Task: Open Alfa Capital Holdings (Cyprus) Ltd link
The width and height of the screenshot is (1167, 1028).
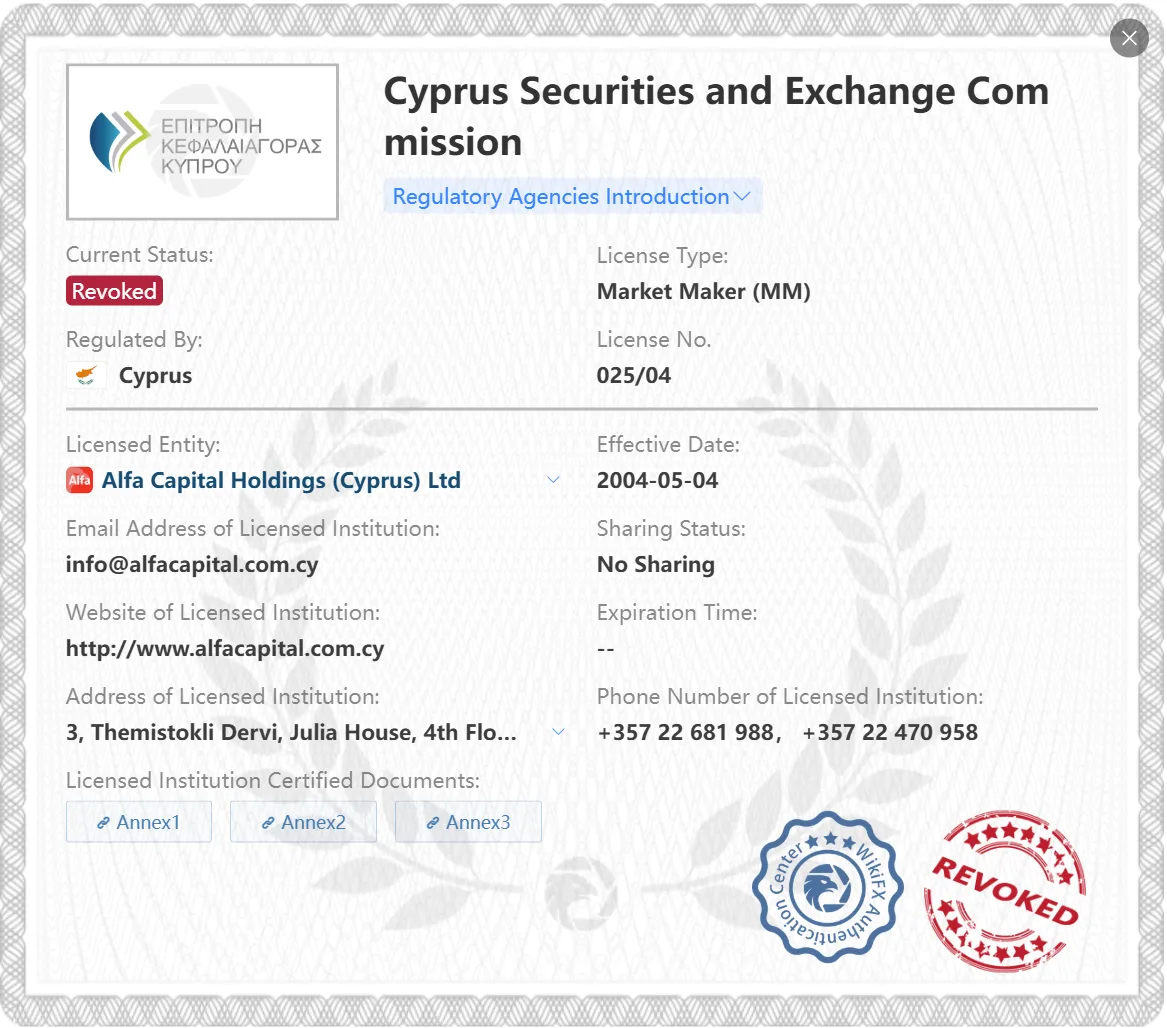Action: [281, 480]
